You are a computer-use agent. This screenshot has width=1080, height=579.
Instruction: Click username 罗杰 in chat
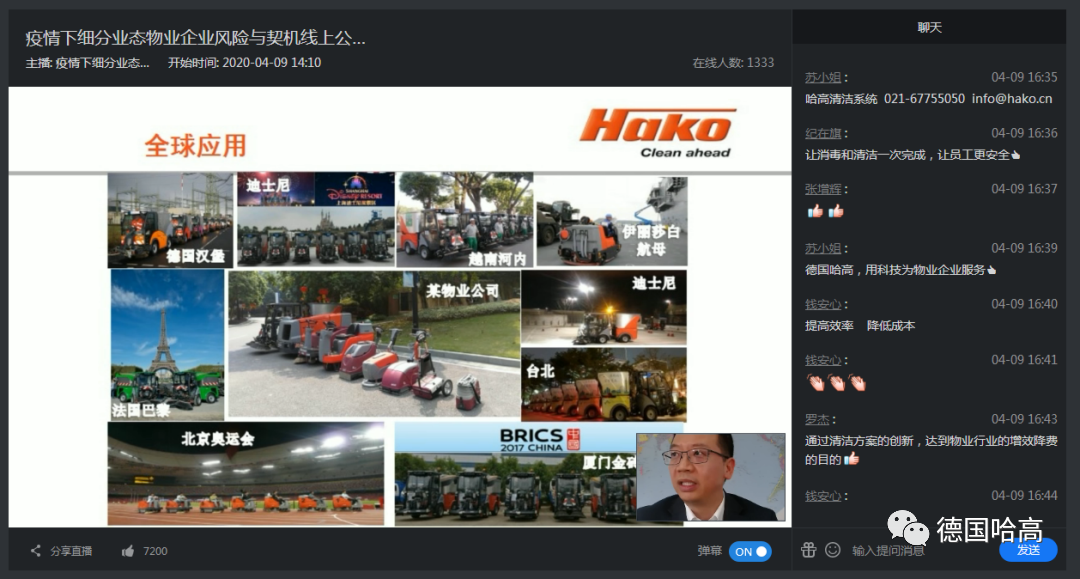pos(818,419)
